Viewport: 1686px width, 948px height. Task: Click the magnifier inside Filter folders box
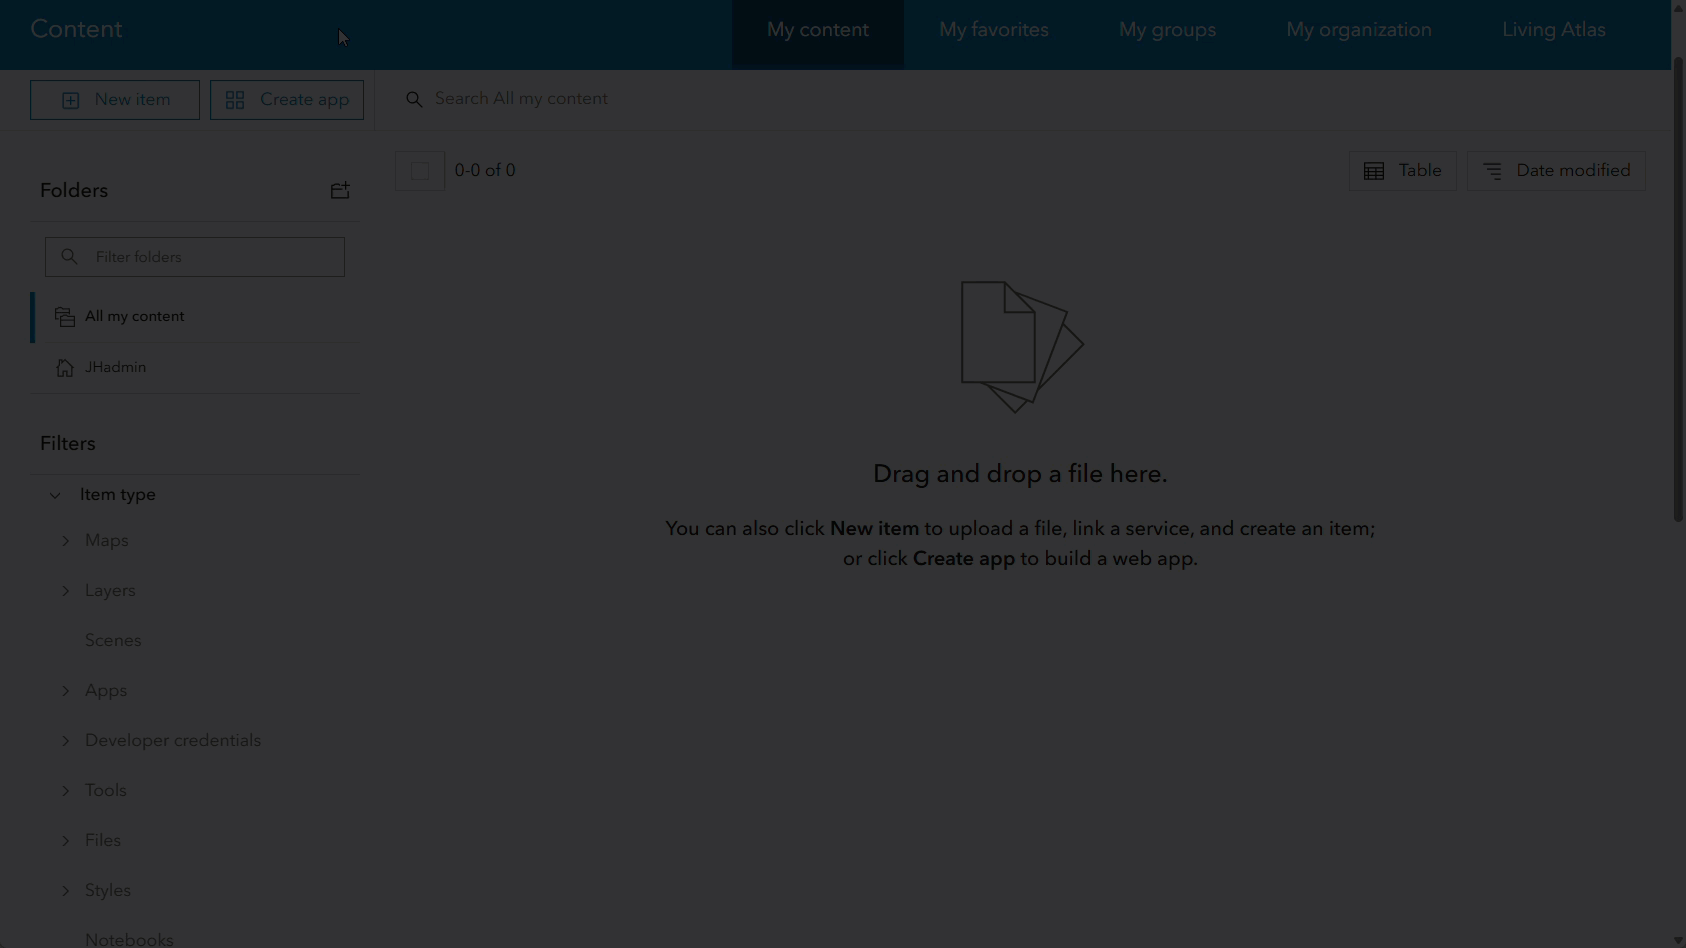point(69,256)
